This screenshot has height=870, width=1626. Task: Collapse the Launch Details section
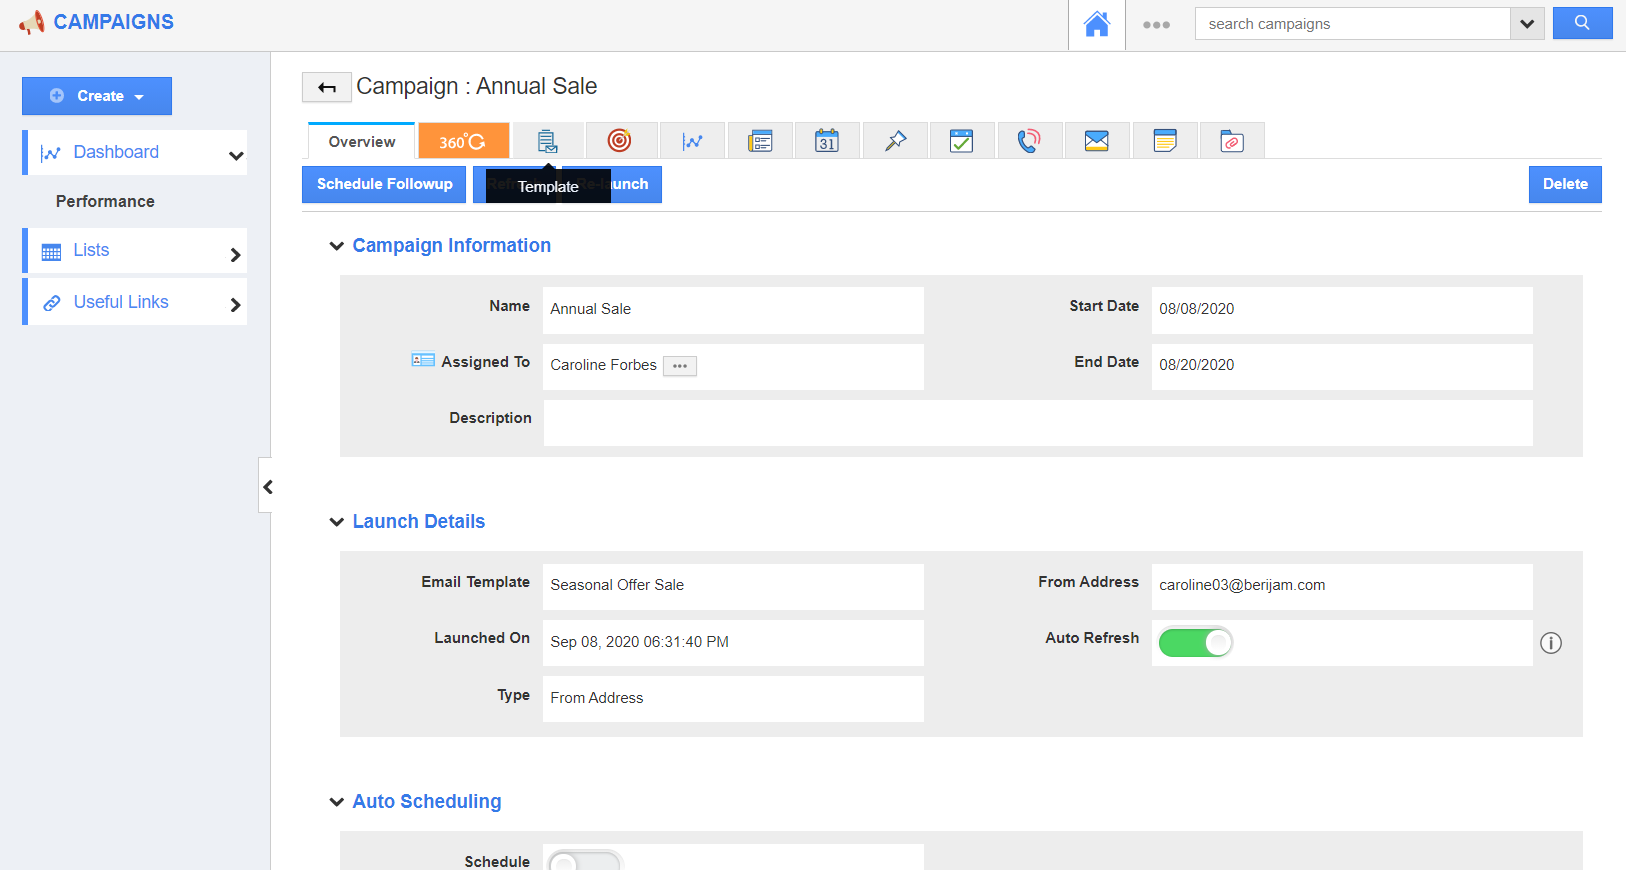(x=337, y=522)
